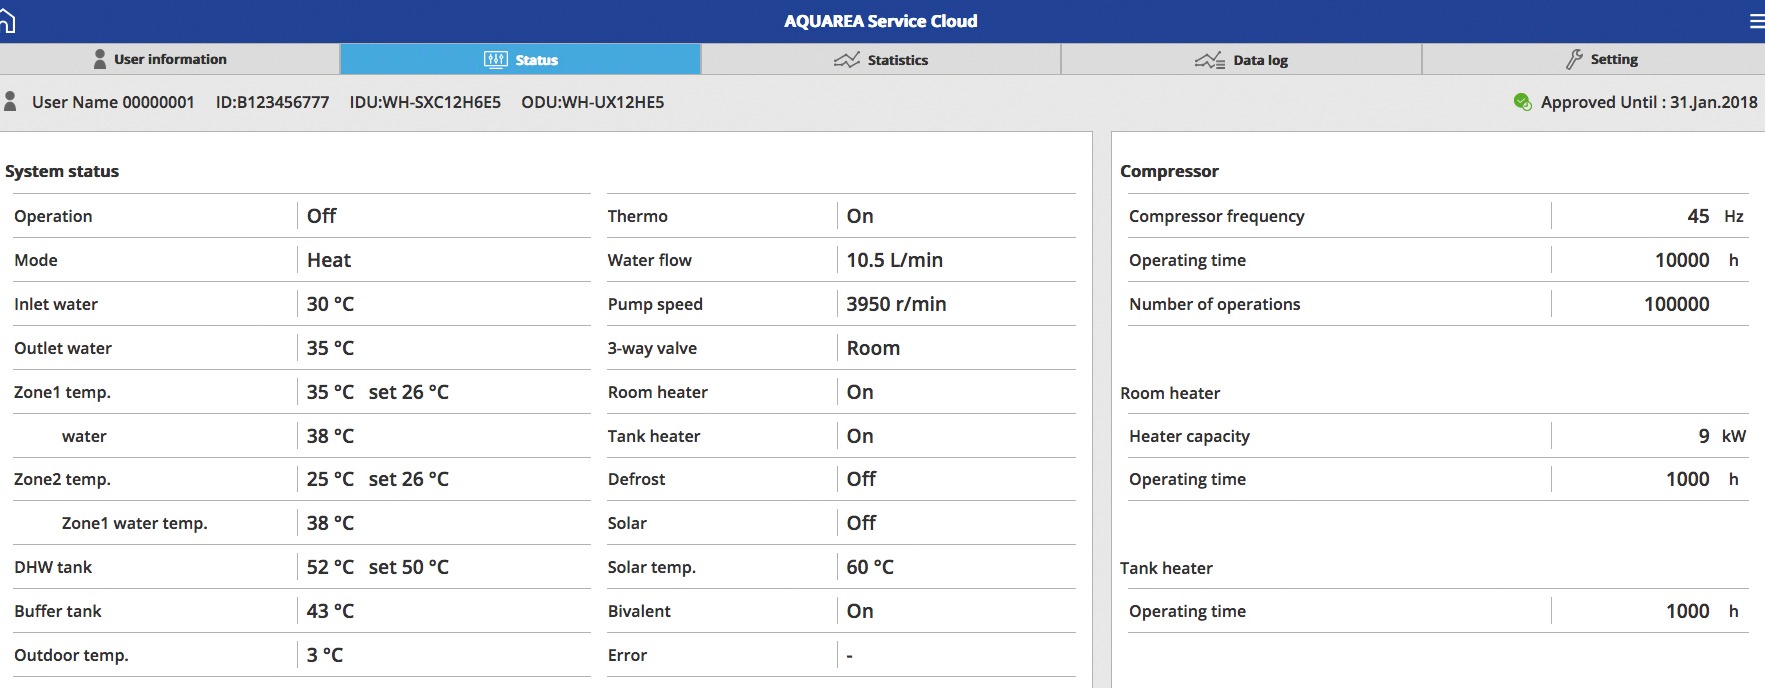Screen dimensions: 1765x688
Task: Click the Compressor section heading
Action: (1169, 171)
